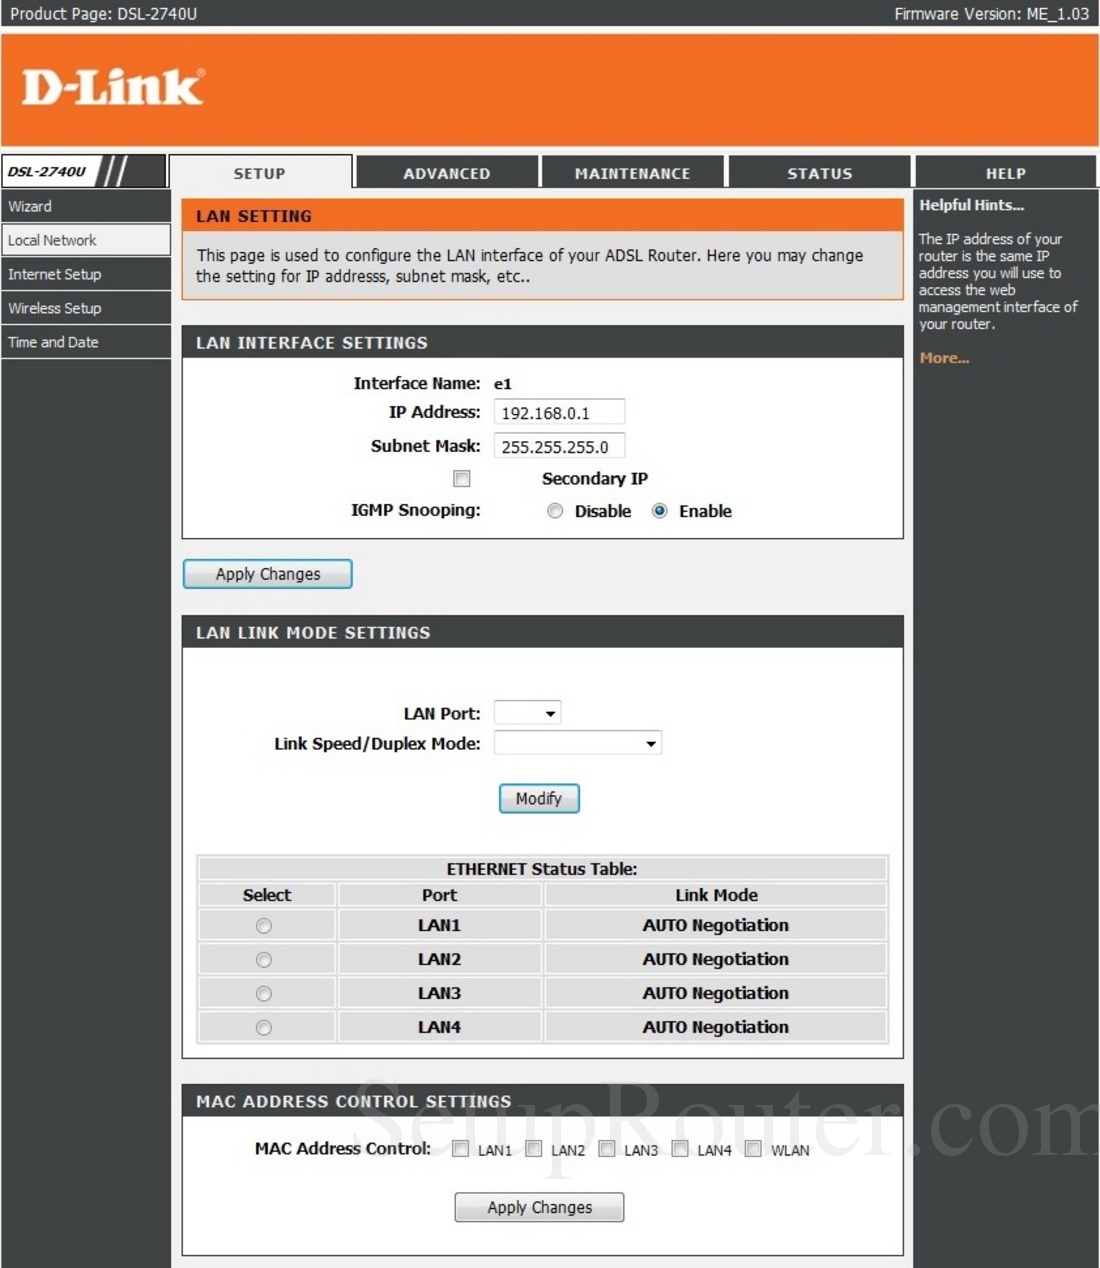Check MAC Address Control for LAN2
This screenshot has height=1268, width=1100.
(534, 1149)
